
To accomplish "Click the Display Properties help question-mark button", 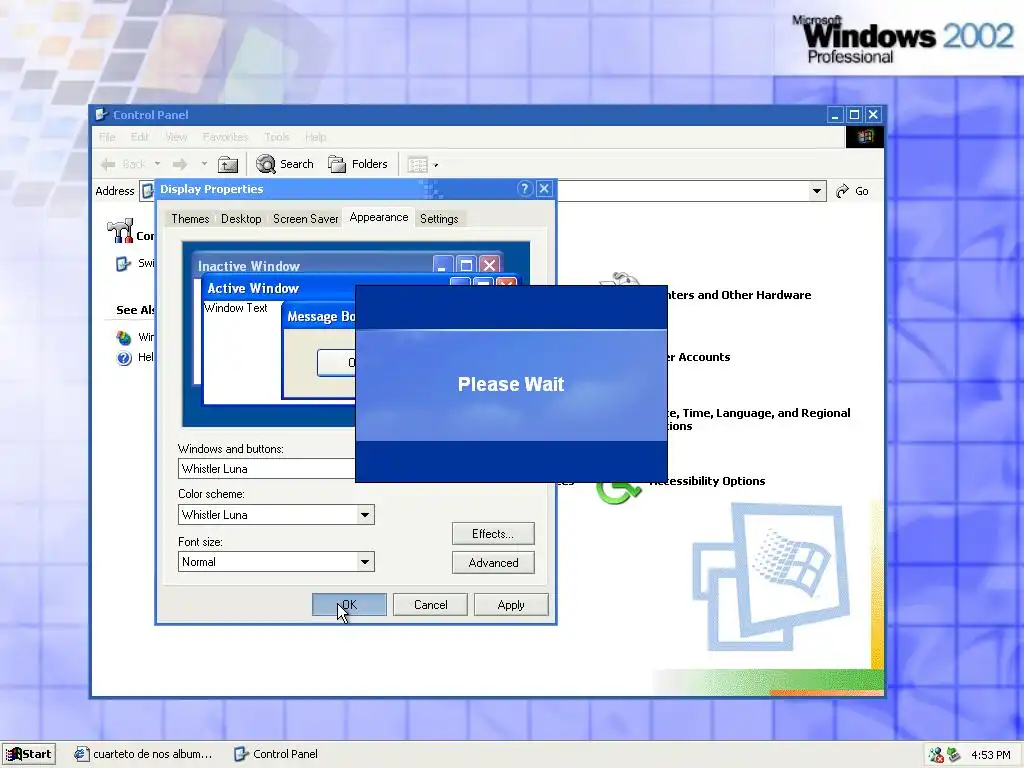I will 524,189.
